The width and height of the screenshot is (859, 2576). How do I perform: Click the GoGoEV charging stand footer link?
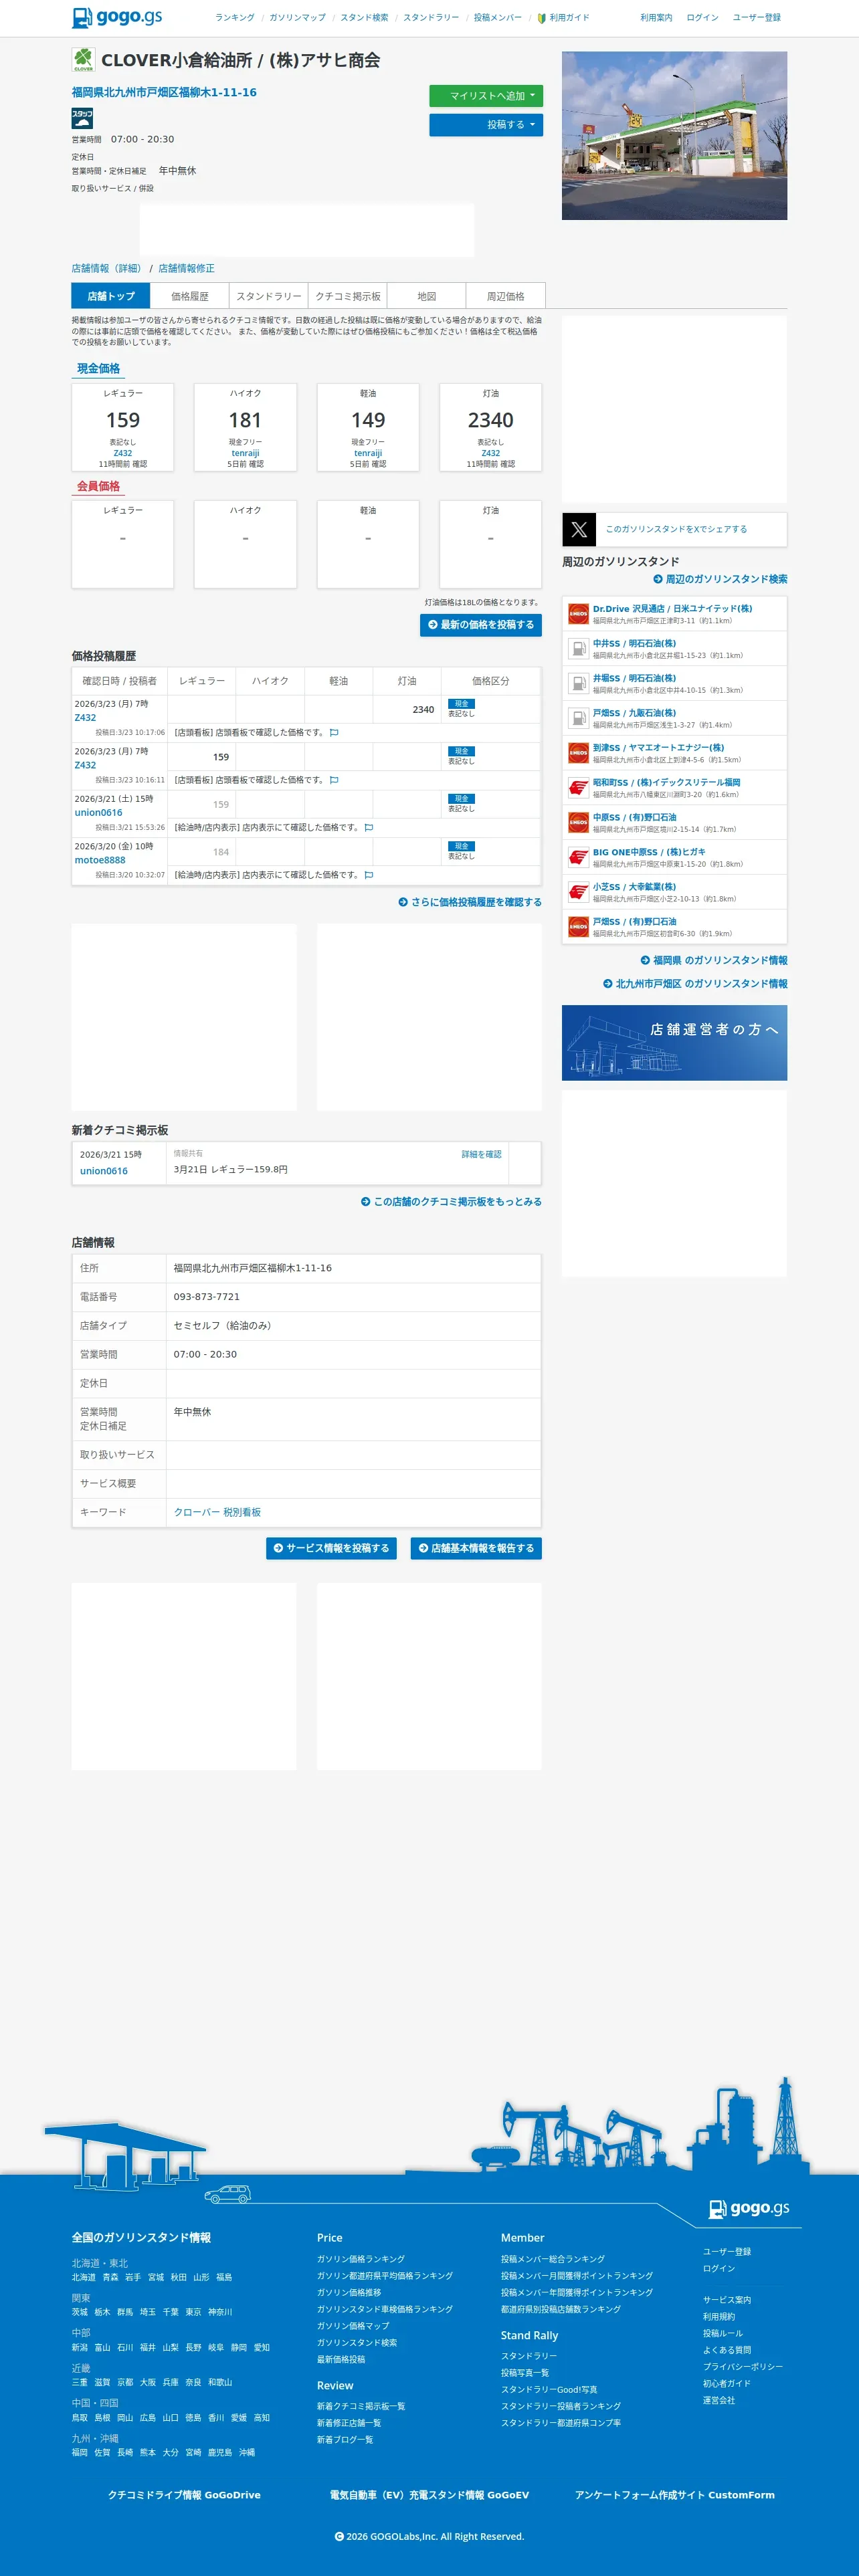[430, 2495]
